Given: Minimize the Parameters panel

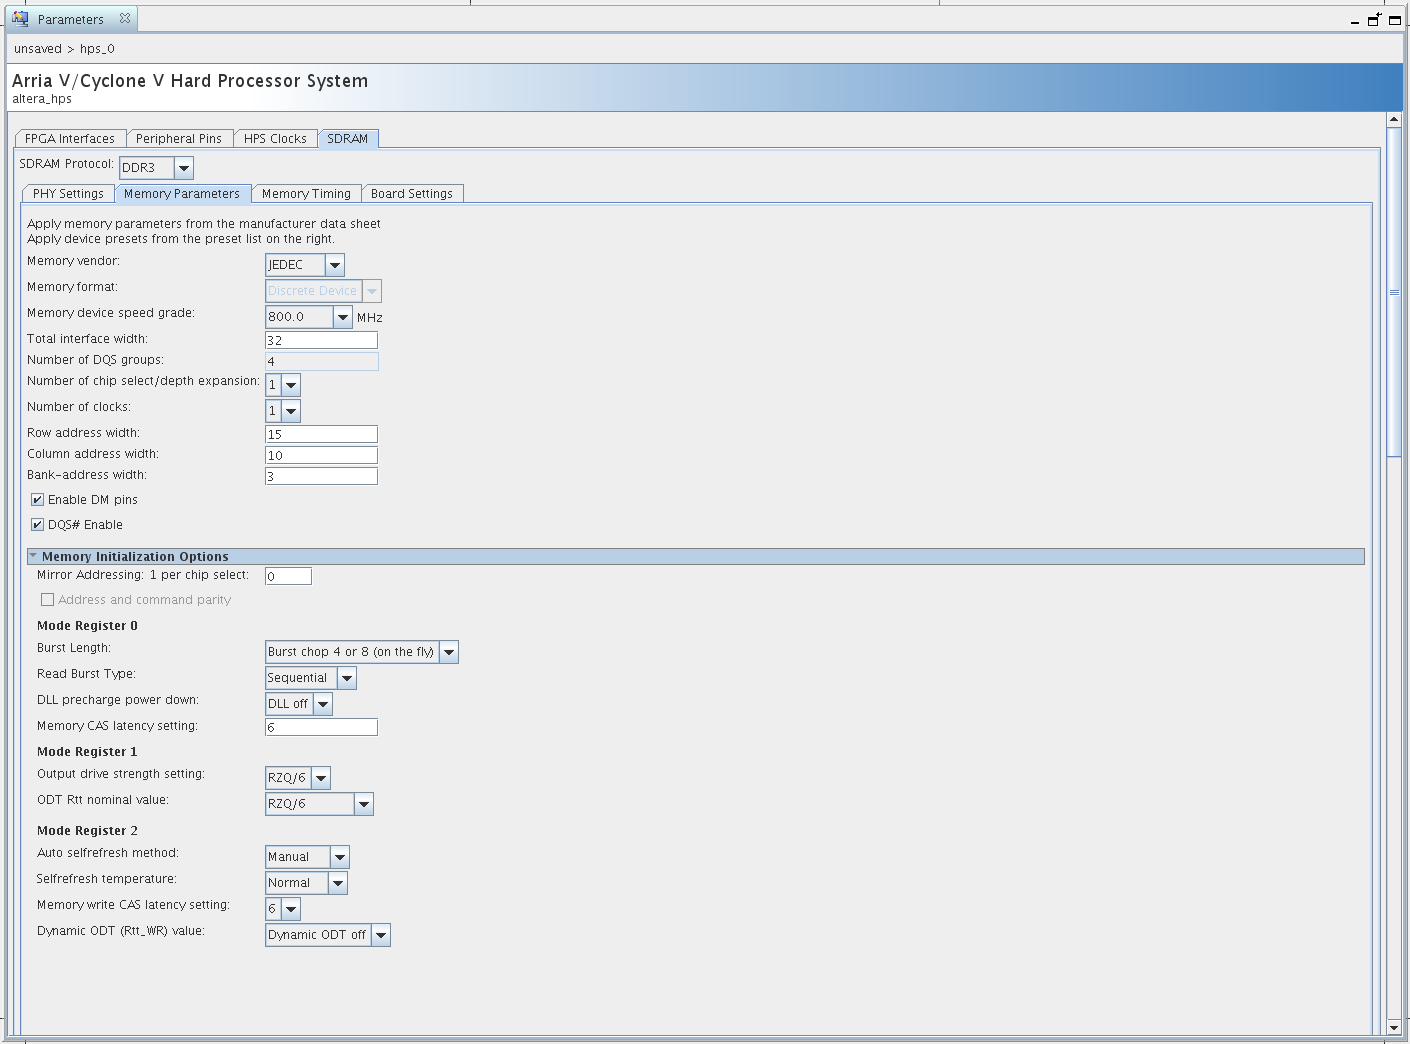Looking at the screenshot, I should tap(1355, 21).
